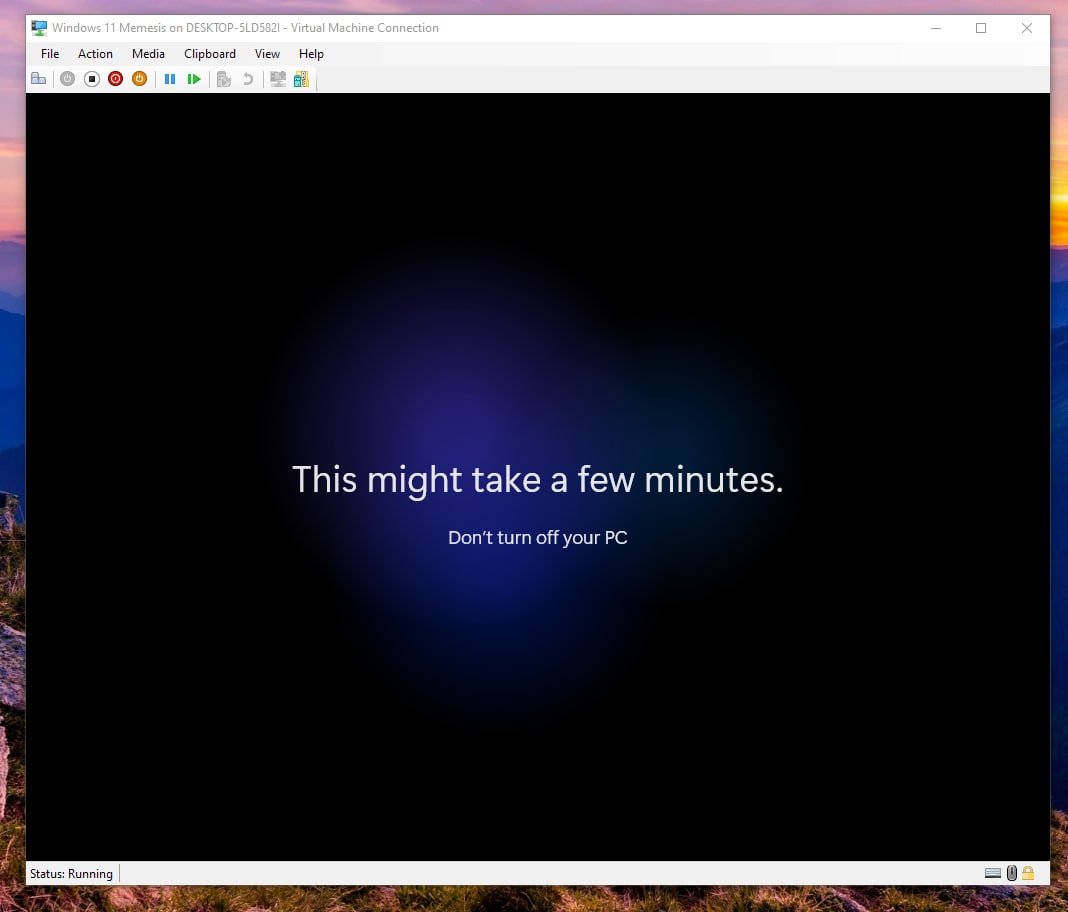Shut down the VM using the red power icon

click(x=116, y=79)
